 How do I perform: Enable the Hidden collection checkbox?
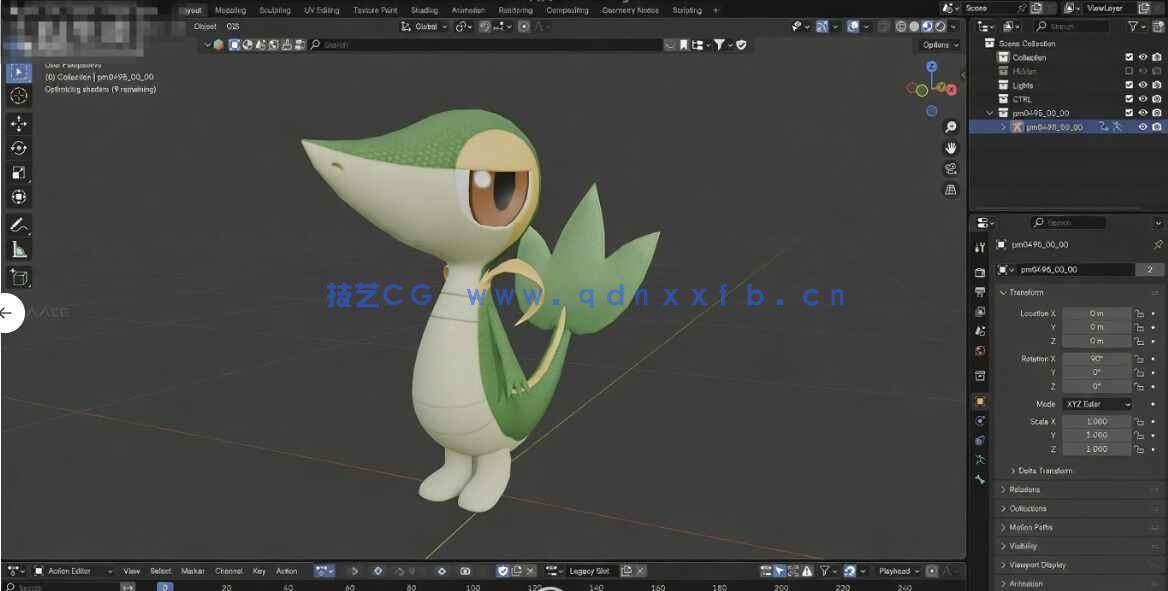(x=1128, y=70)
